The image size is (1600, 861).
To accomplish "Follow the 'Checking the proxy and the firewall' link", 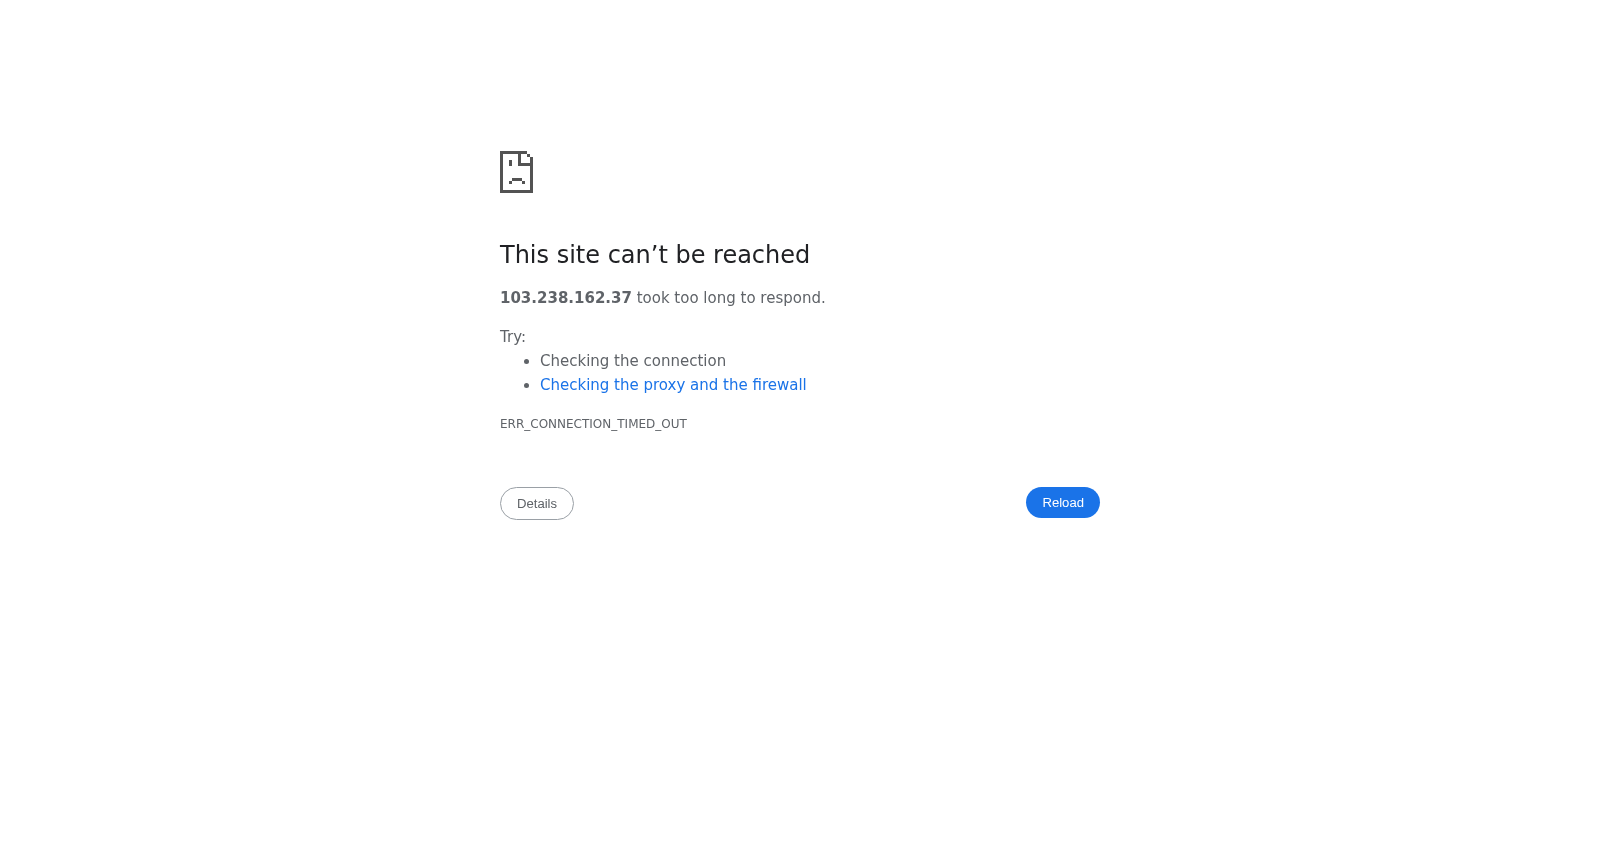I will (673, 385).
